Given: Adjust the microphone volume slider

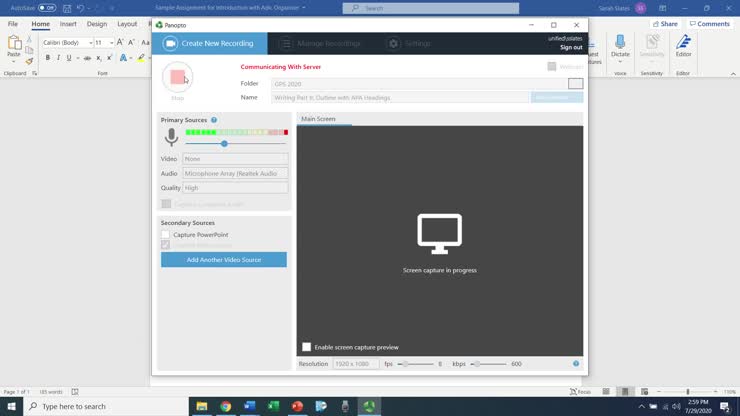Looking at the screenshot, I should [x=224, y=144].
